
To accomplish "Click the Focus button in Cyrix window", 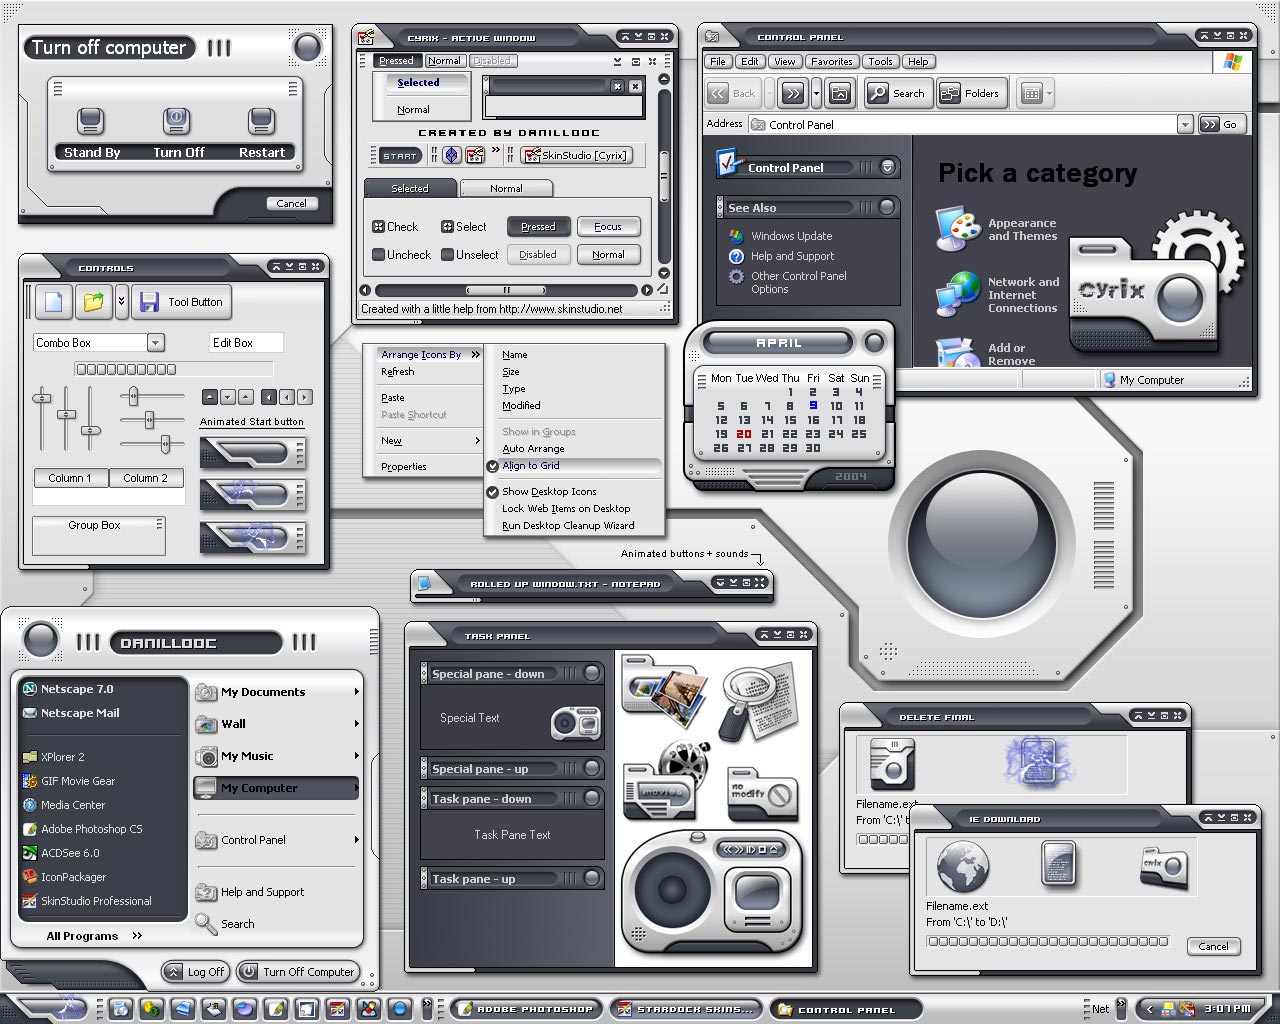I will [608, 227].
